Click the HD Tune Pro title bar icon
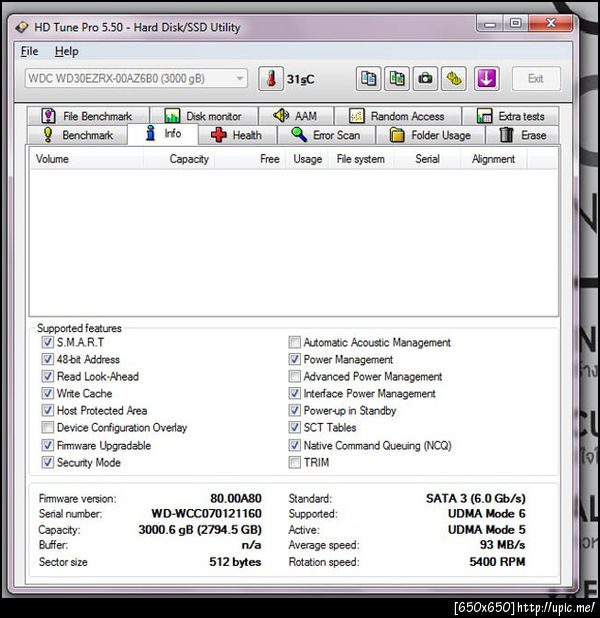The image size is (600, 618). [x=22, y=27]
